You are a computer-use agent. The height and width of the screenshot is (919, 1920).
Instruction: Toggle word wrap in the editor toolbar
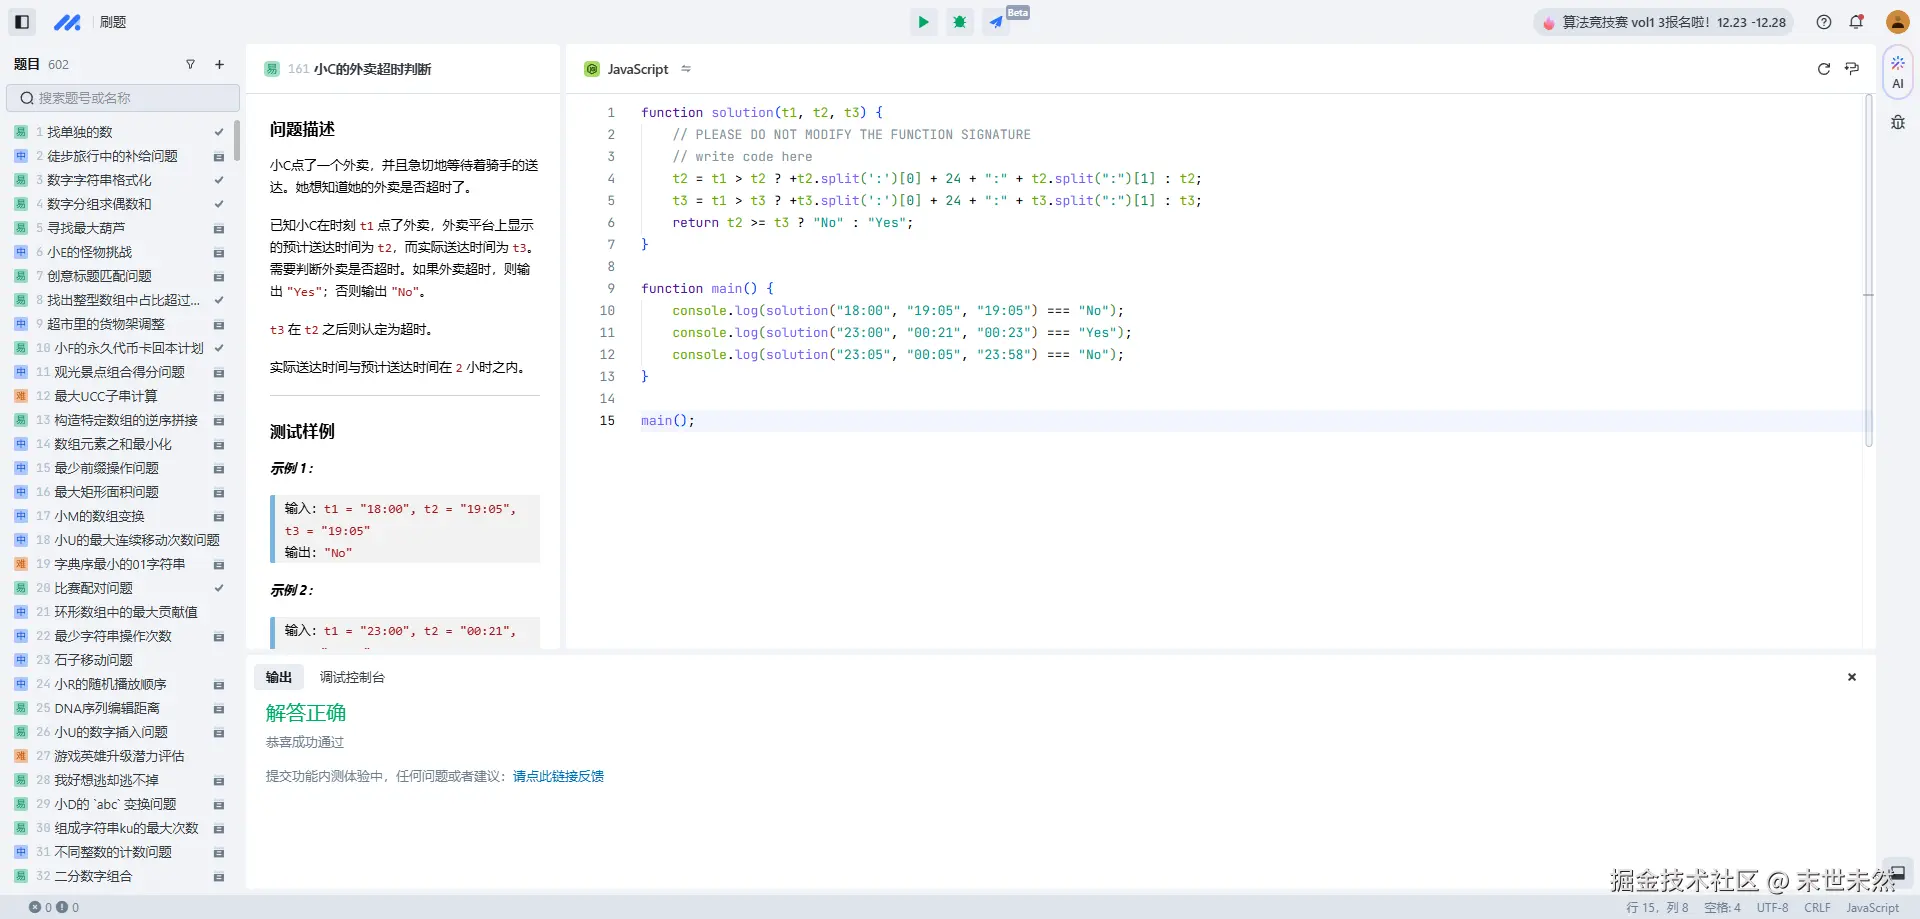pos(1852,69)
